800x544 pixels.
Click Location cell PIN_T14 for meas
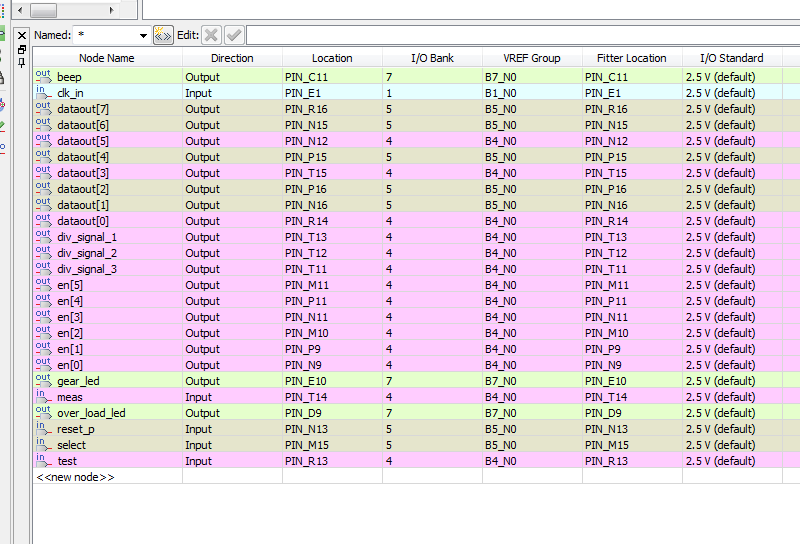(332, 397)
